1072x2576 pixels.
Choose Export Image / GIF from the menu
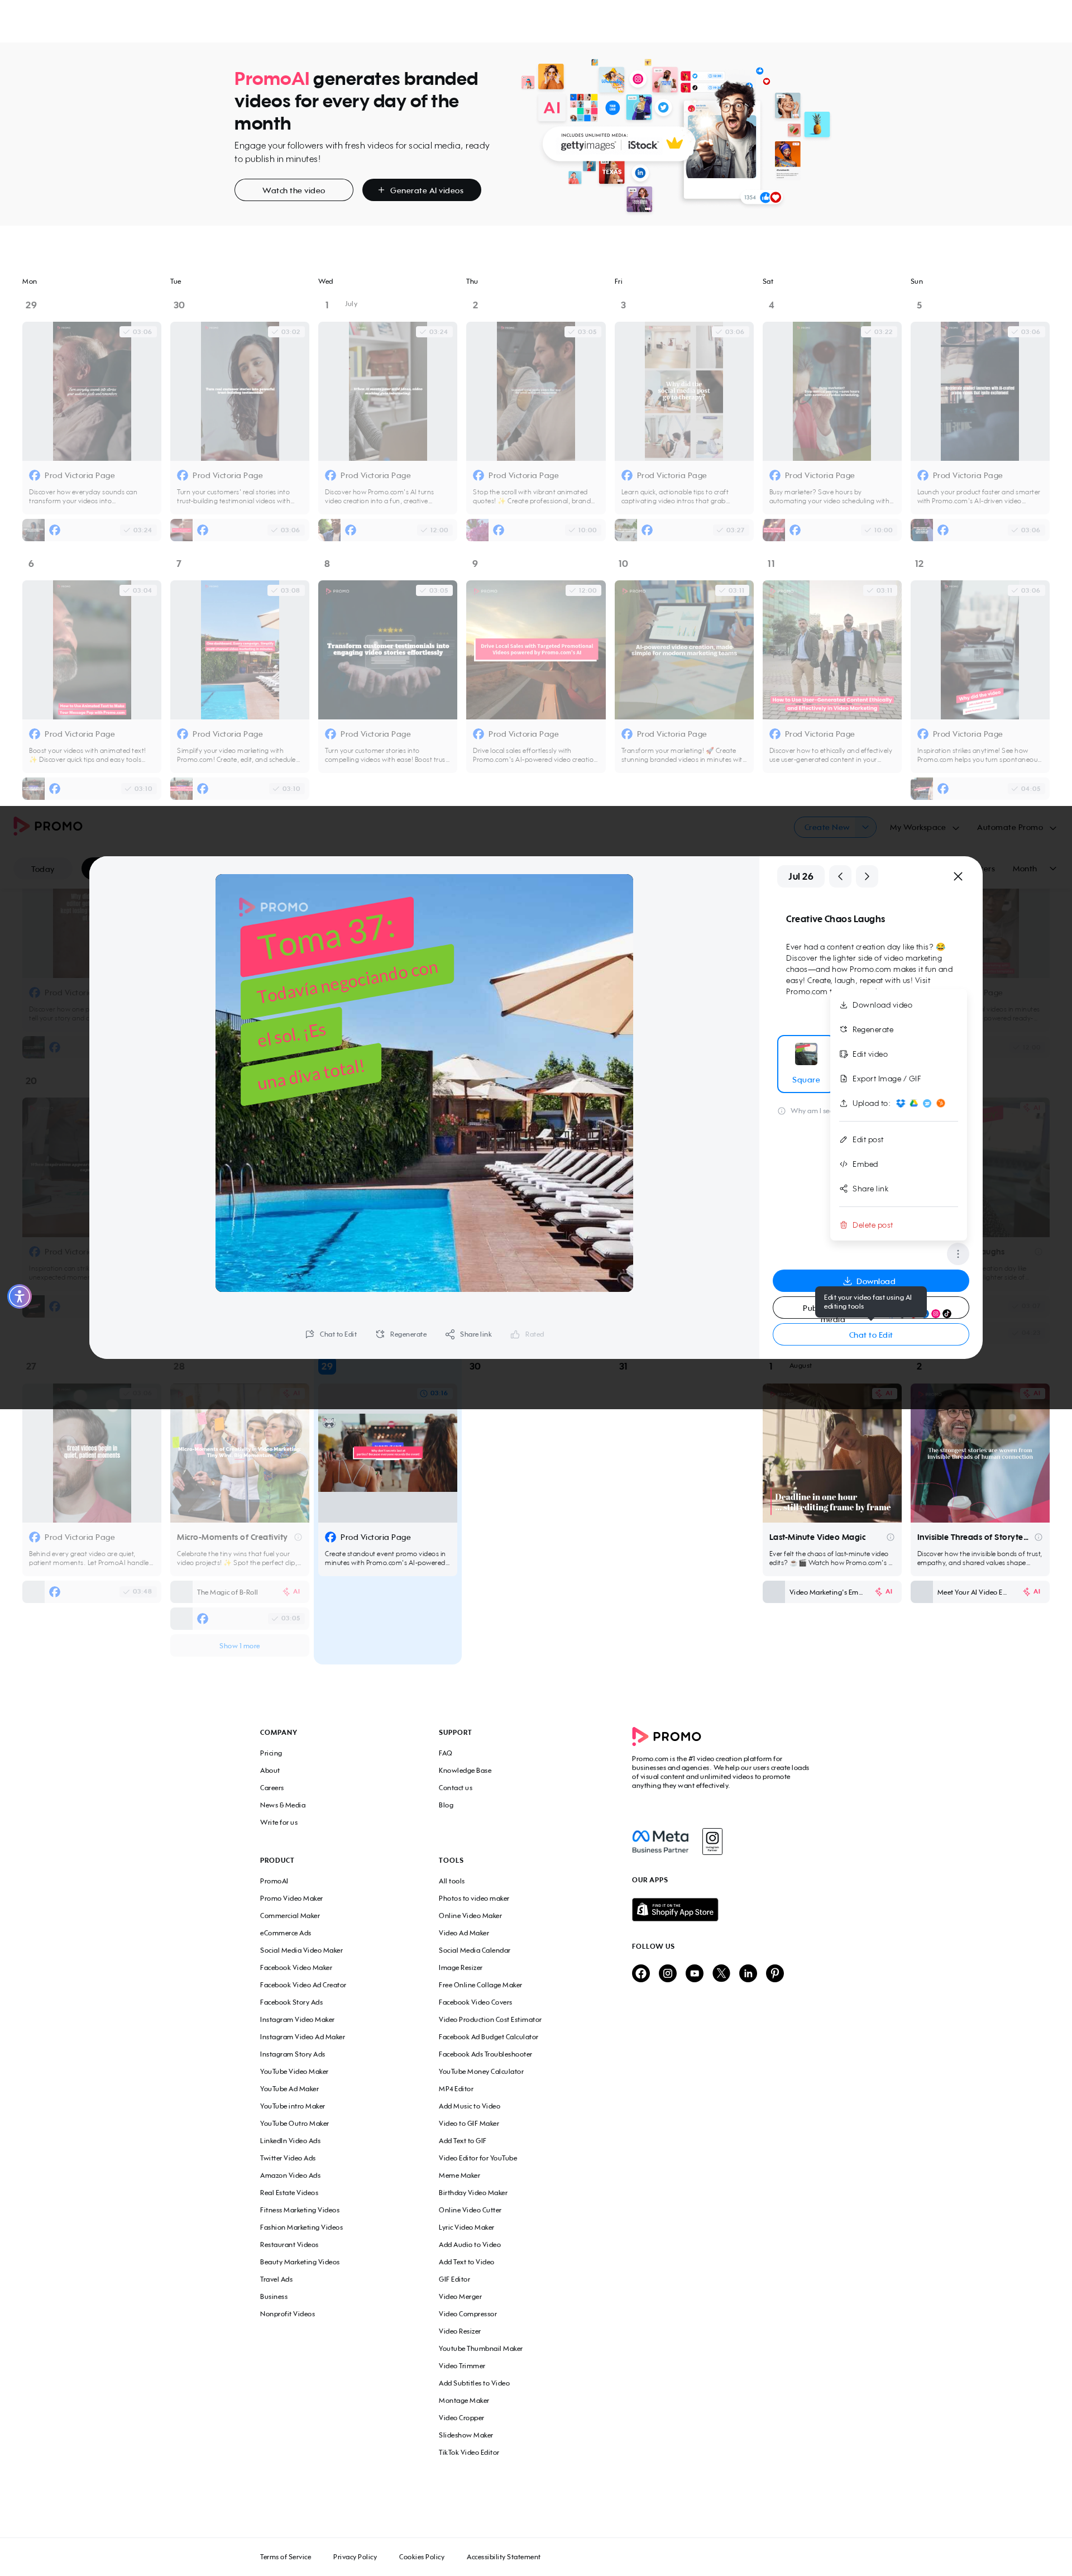point(898,1078)
